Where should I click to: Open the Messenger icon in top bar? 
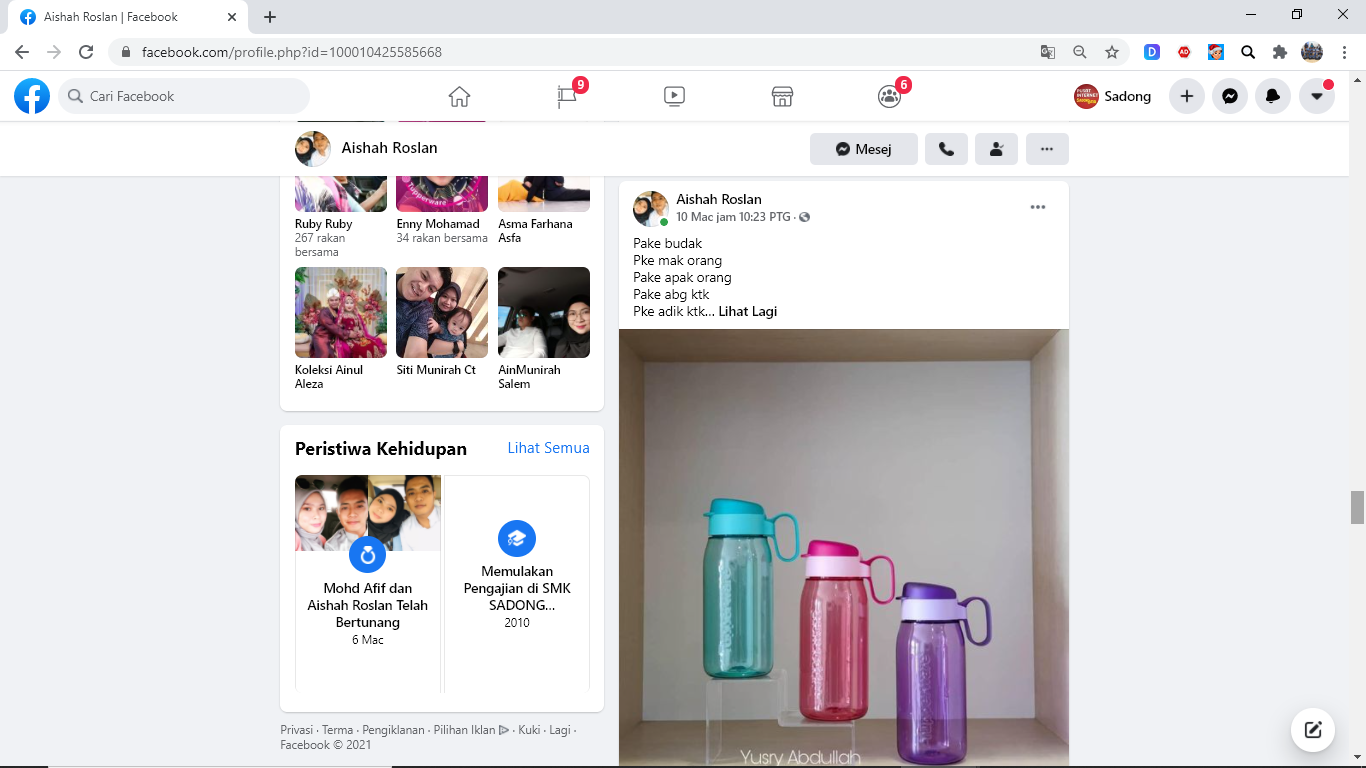point(1230,96)
